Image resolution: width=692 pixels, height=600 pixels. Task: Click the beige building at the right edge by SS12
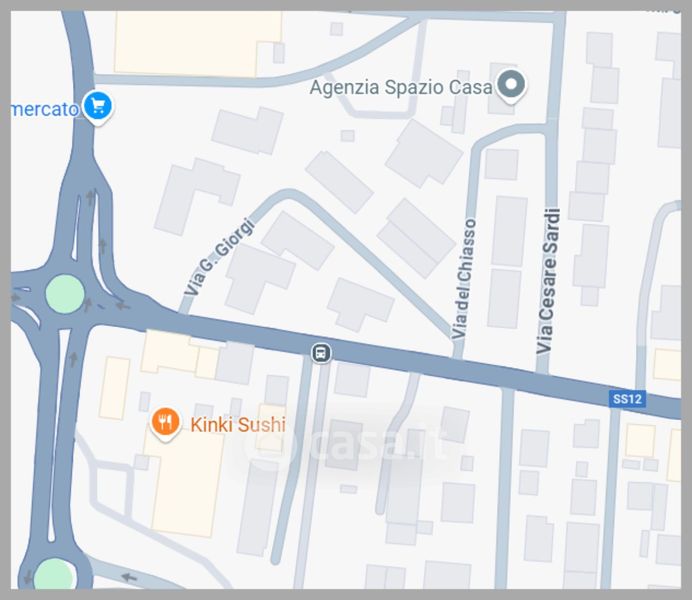click(x=667, y=364)
